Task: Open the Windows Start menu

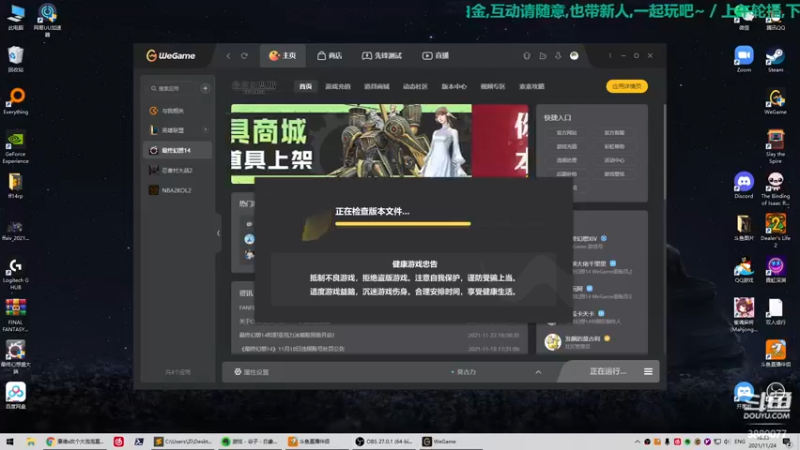Action: pos(9,441)
